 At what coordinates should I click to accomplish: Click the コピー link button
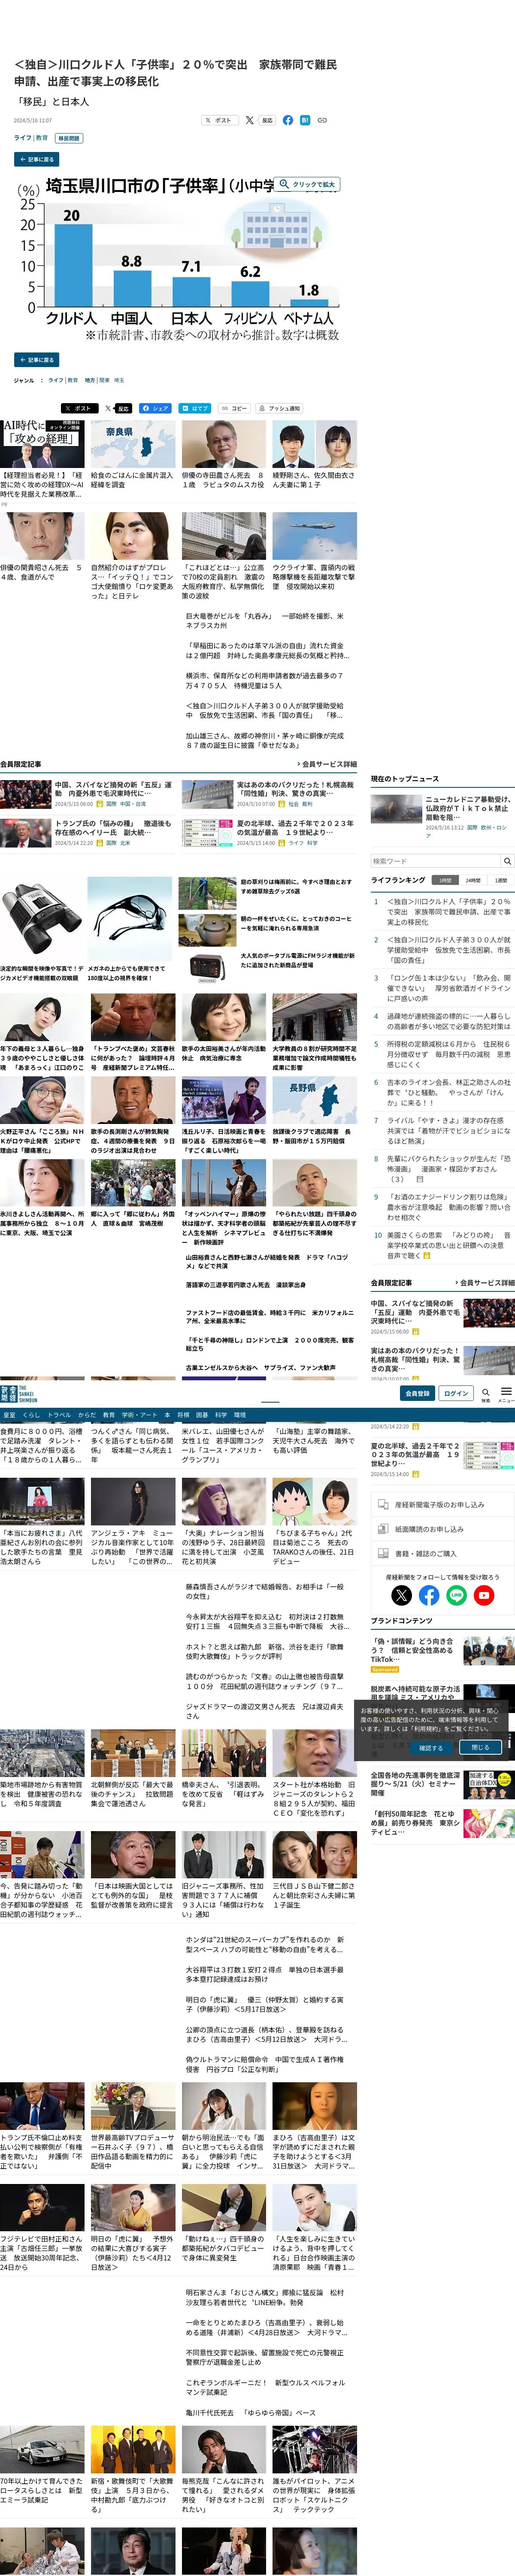tap(234, 408)
